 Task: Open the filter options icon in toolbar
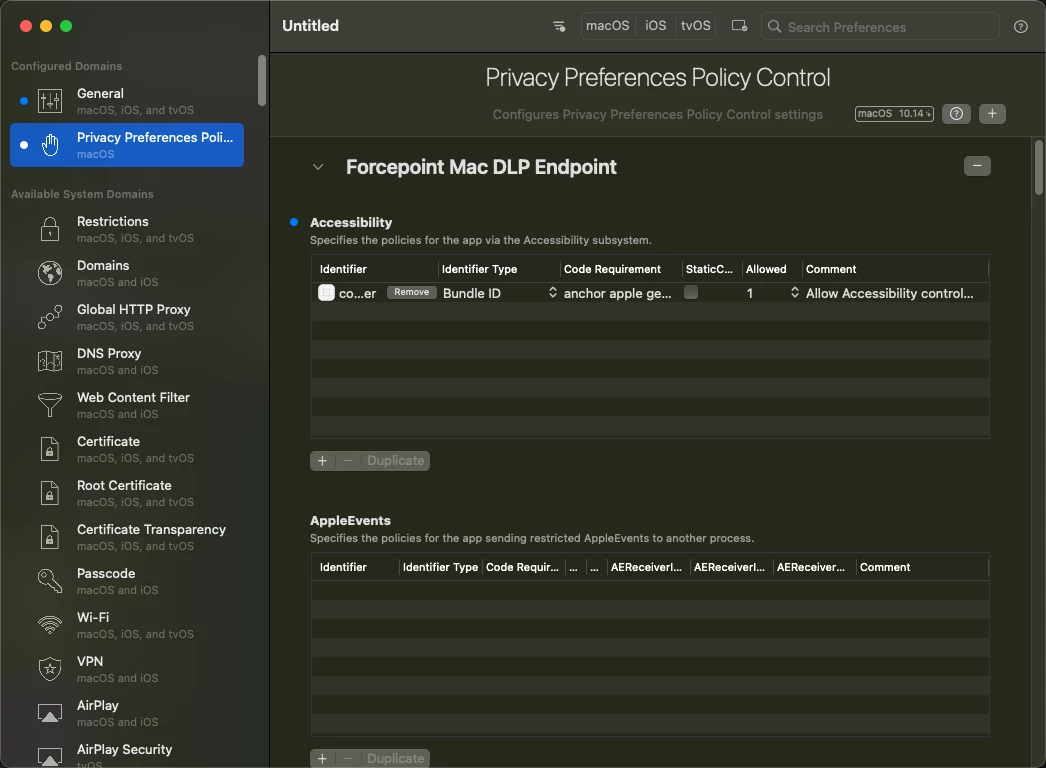[559, 26]
